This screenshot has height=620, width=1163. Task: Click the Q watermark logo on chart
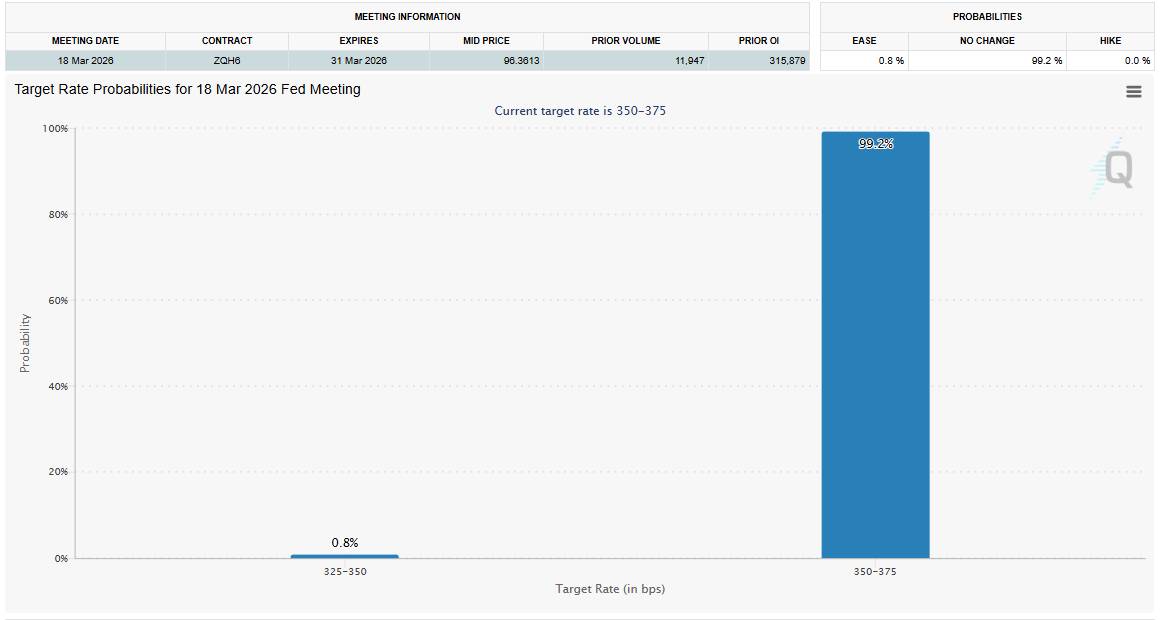pyautogui.click(x=1115, y=167)
